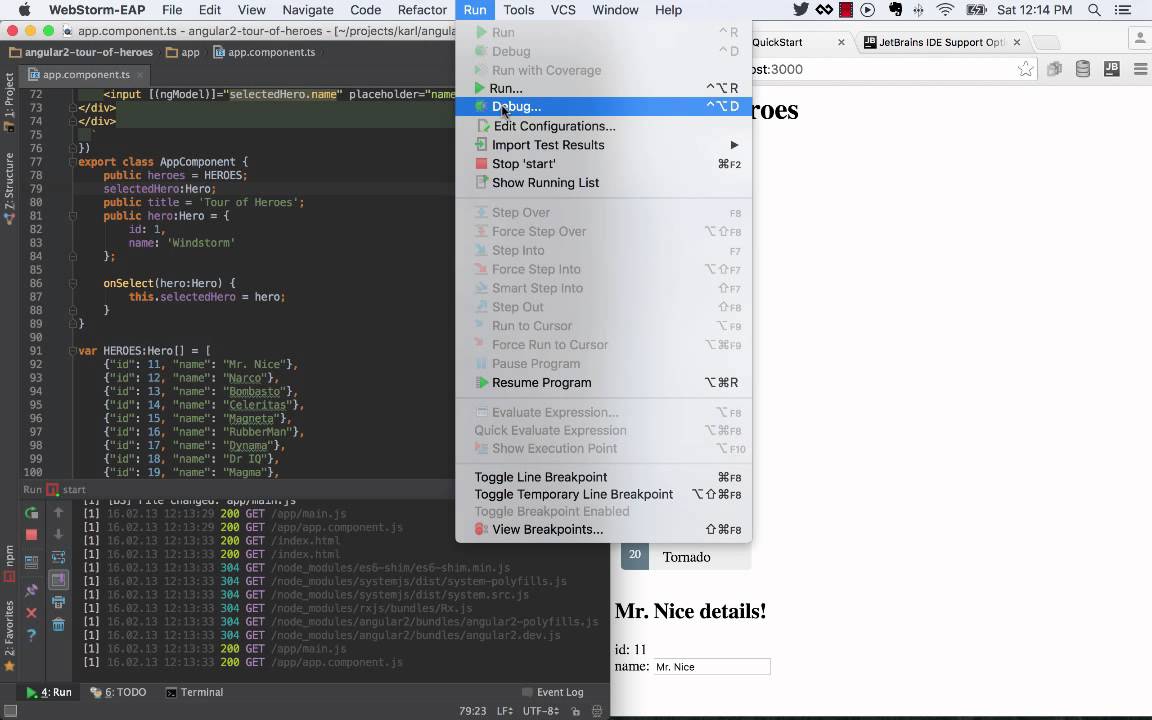
Task: Click the database-shaped Chrome extension icon
Action: pyautogui.click(x=1083, y=69)
